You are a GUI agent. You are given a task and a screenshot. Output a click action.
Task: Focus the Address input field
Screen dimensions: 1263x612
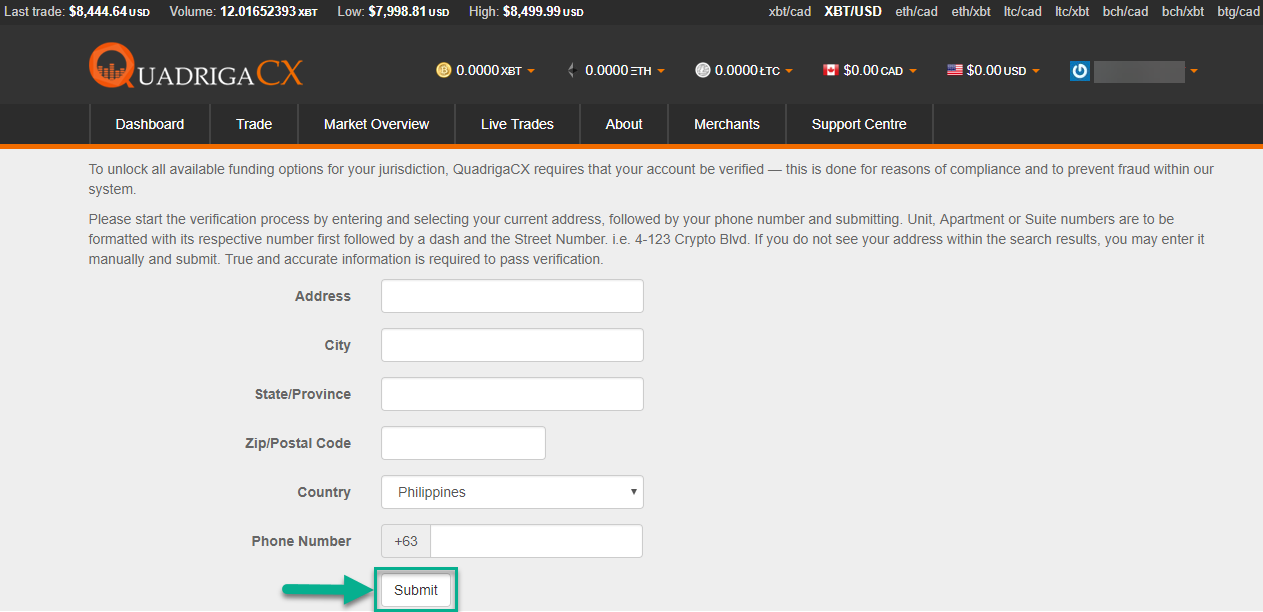(512, 296)
